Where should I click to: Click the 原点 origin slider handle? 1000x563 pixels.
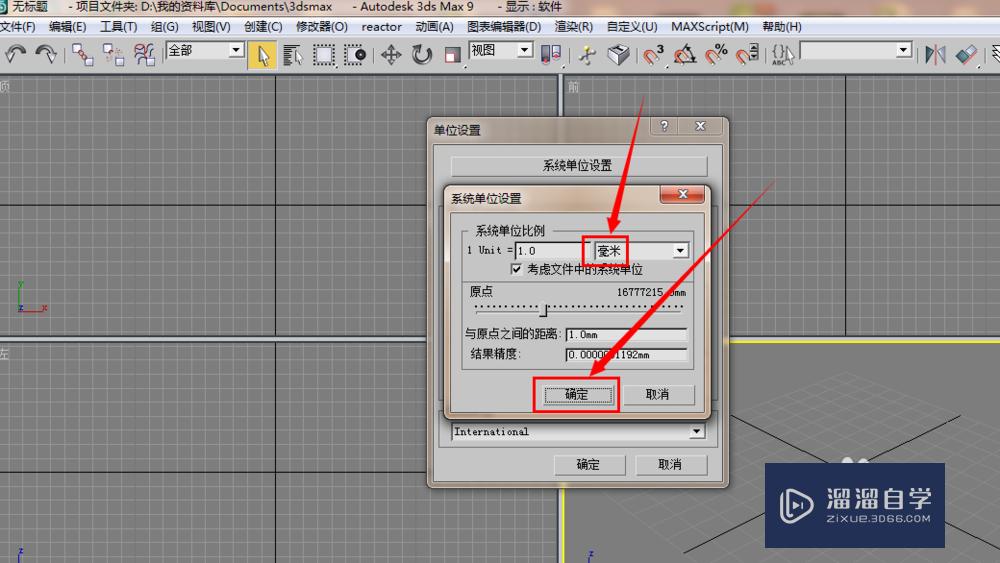[543, 309]
